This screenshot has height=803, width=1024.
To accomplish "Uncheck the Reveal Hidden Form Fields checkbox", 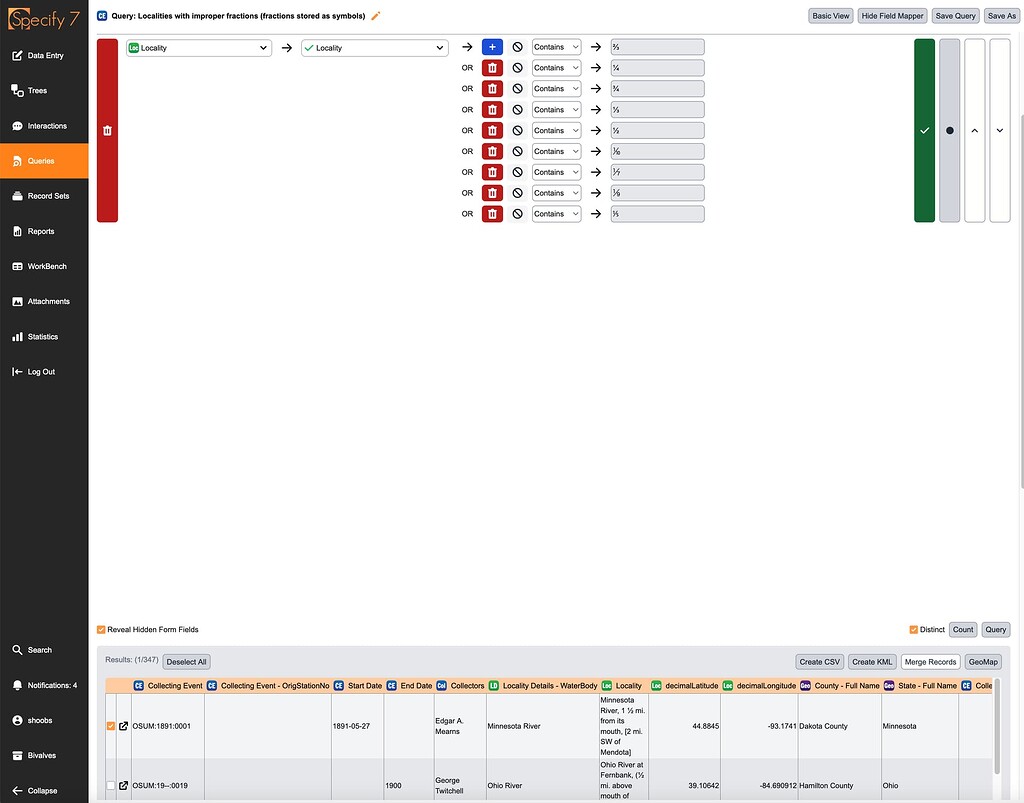I will (x=101, y=629).
